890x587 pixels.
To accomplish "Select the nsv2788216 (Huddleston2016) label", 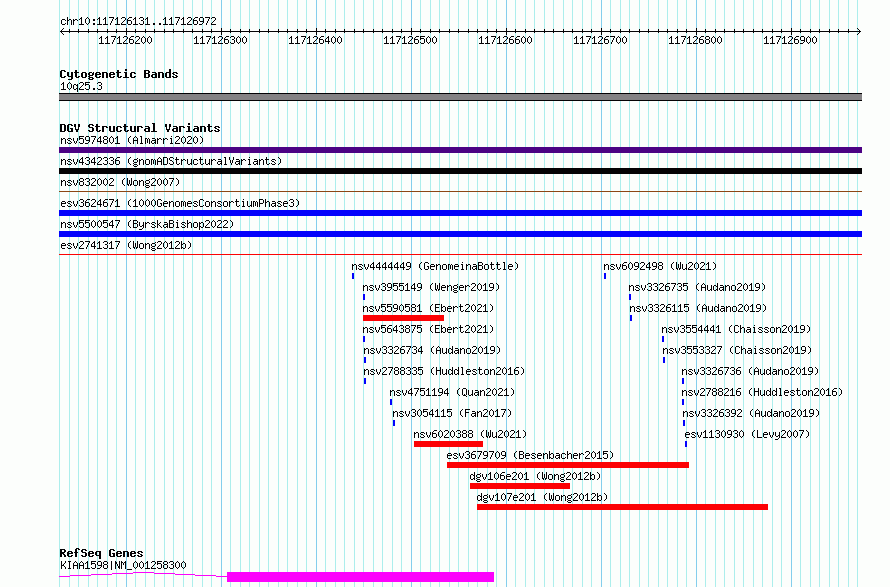I will tap(762, 392).
